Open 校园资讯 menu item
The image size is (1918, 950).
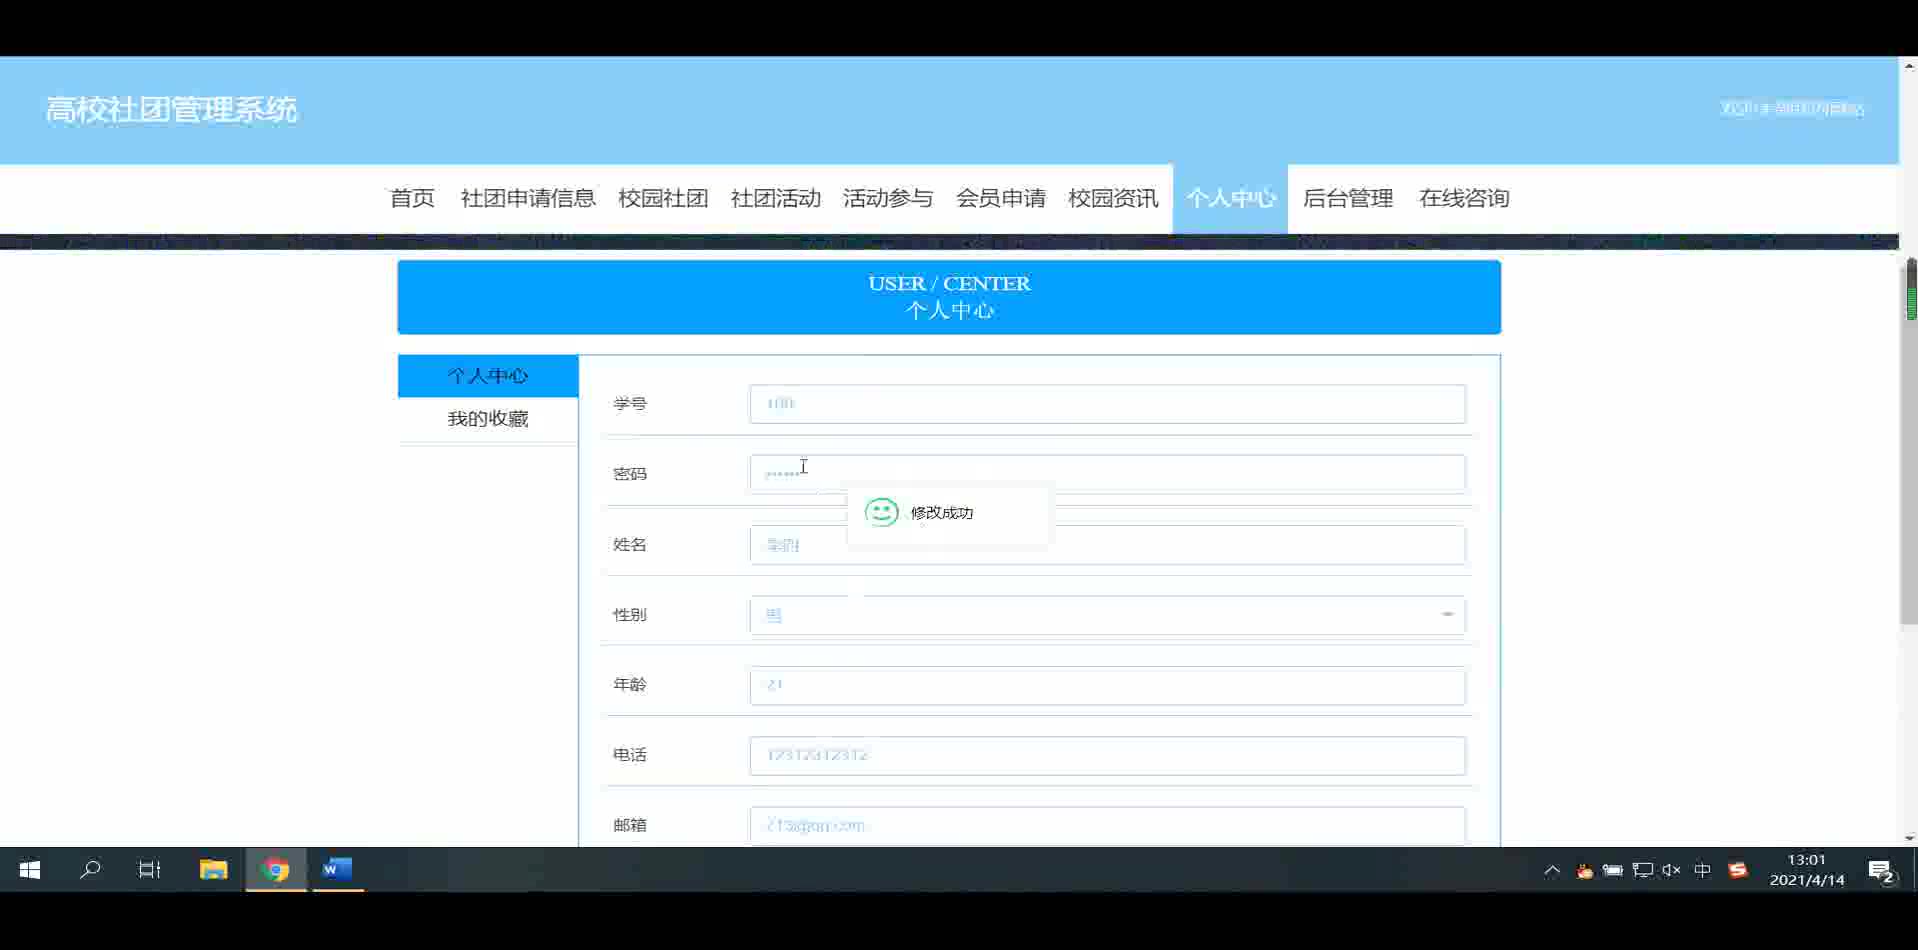pos(1113,198)
